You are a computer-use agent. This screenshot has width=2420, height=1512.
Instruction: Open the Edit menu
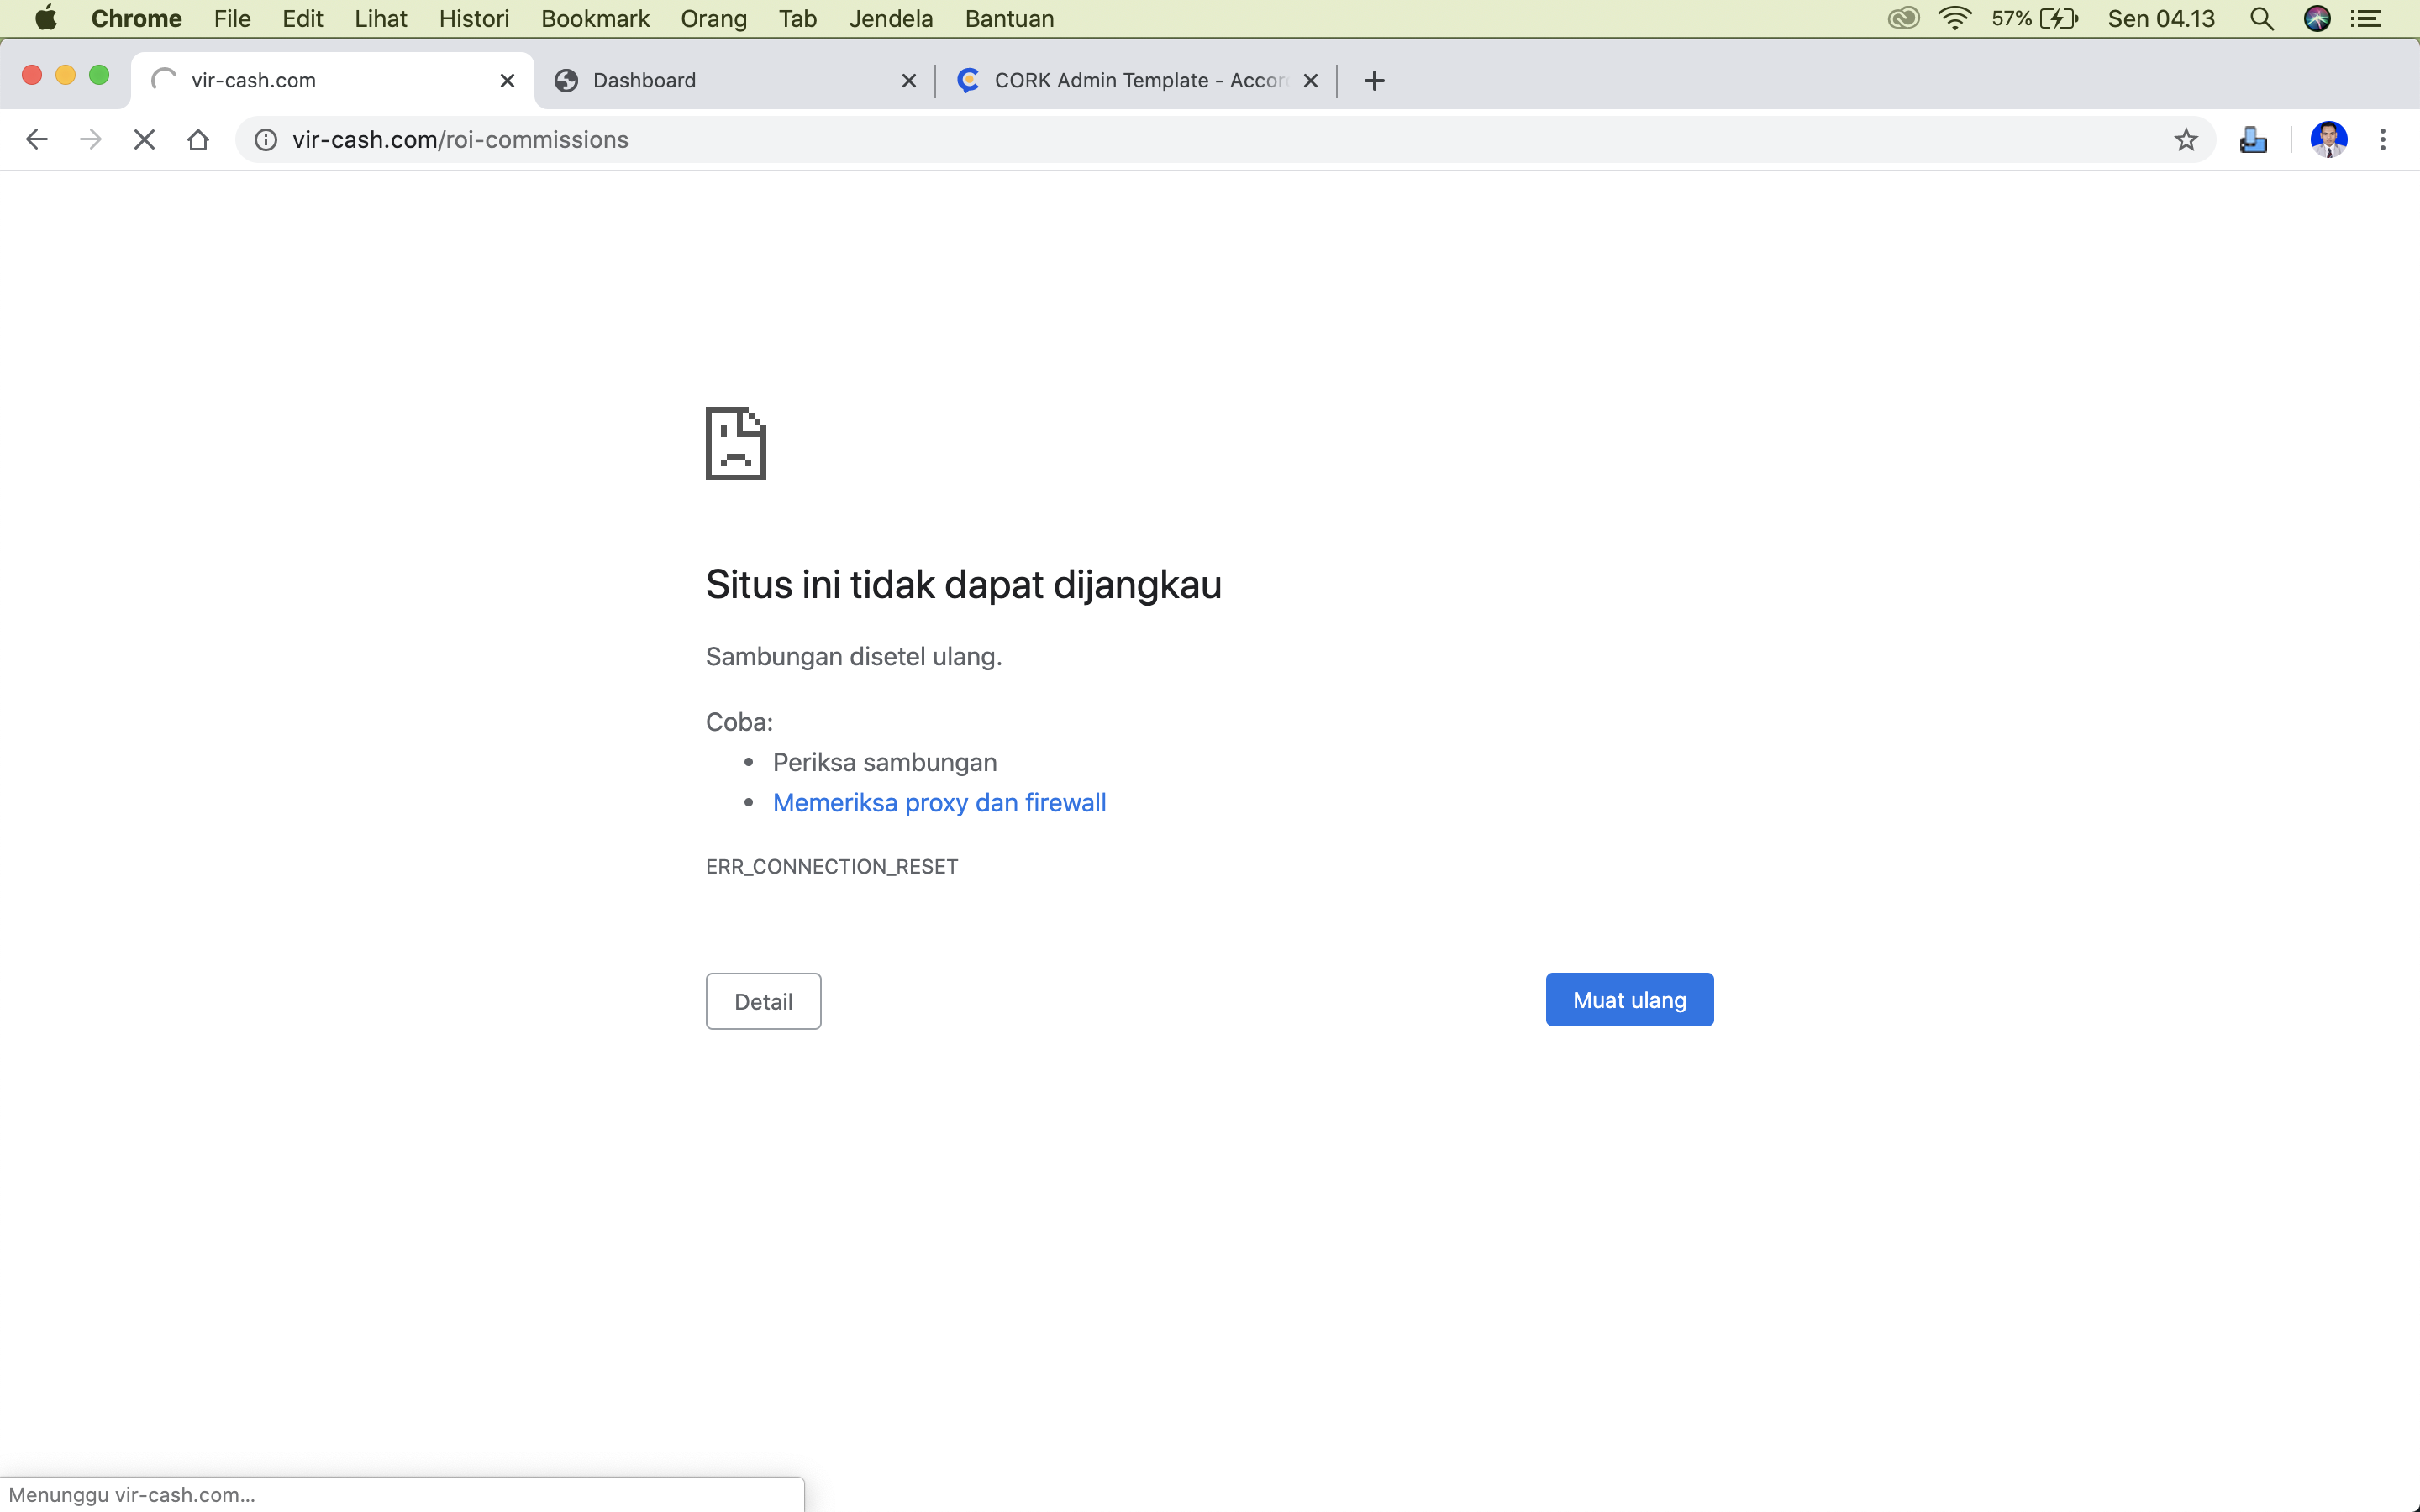(302, 18)
